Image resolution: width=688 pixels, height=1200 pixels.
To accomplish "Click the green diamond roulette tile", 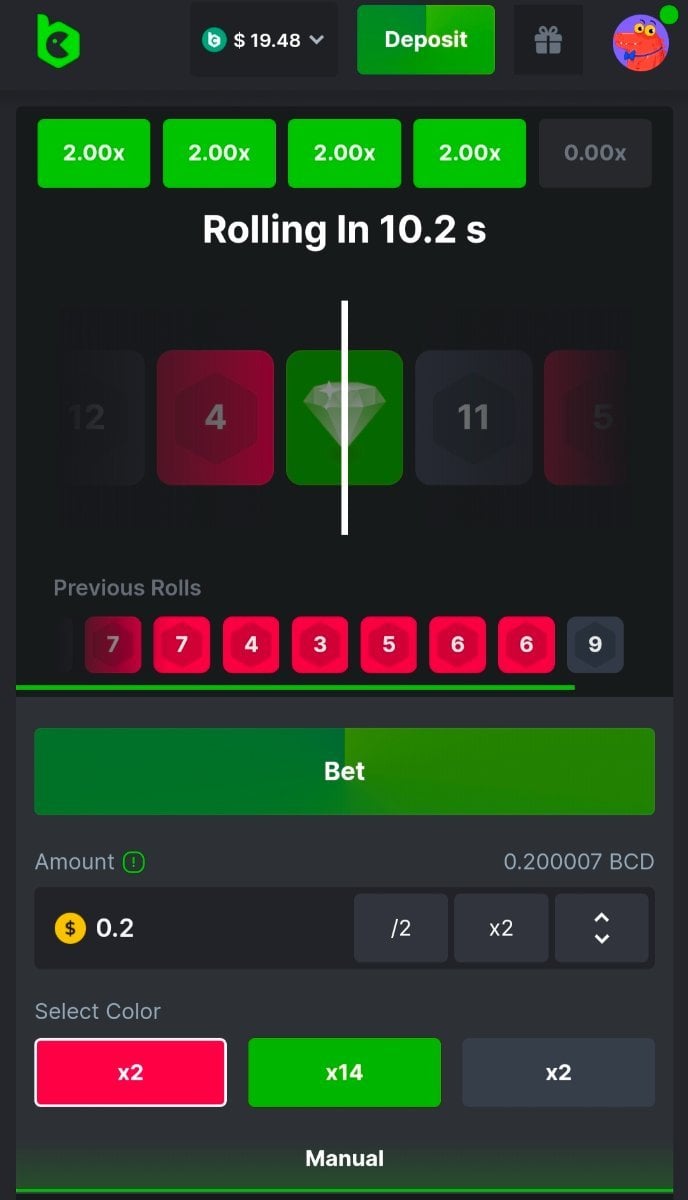I will tap(344, 417).
